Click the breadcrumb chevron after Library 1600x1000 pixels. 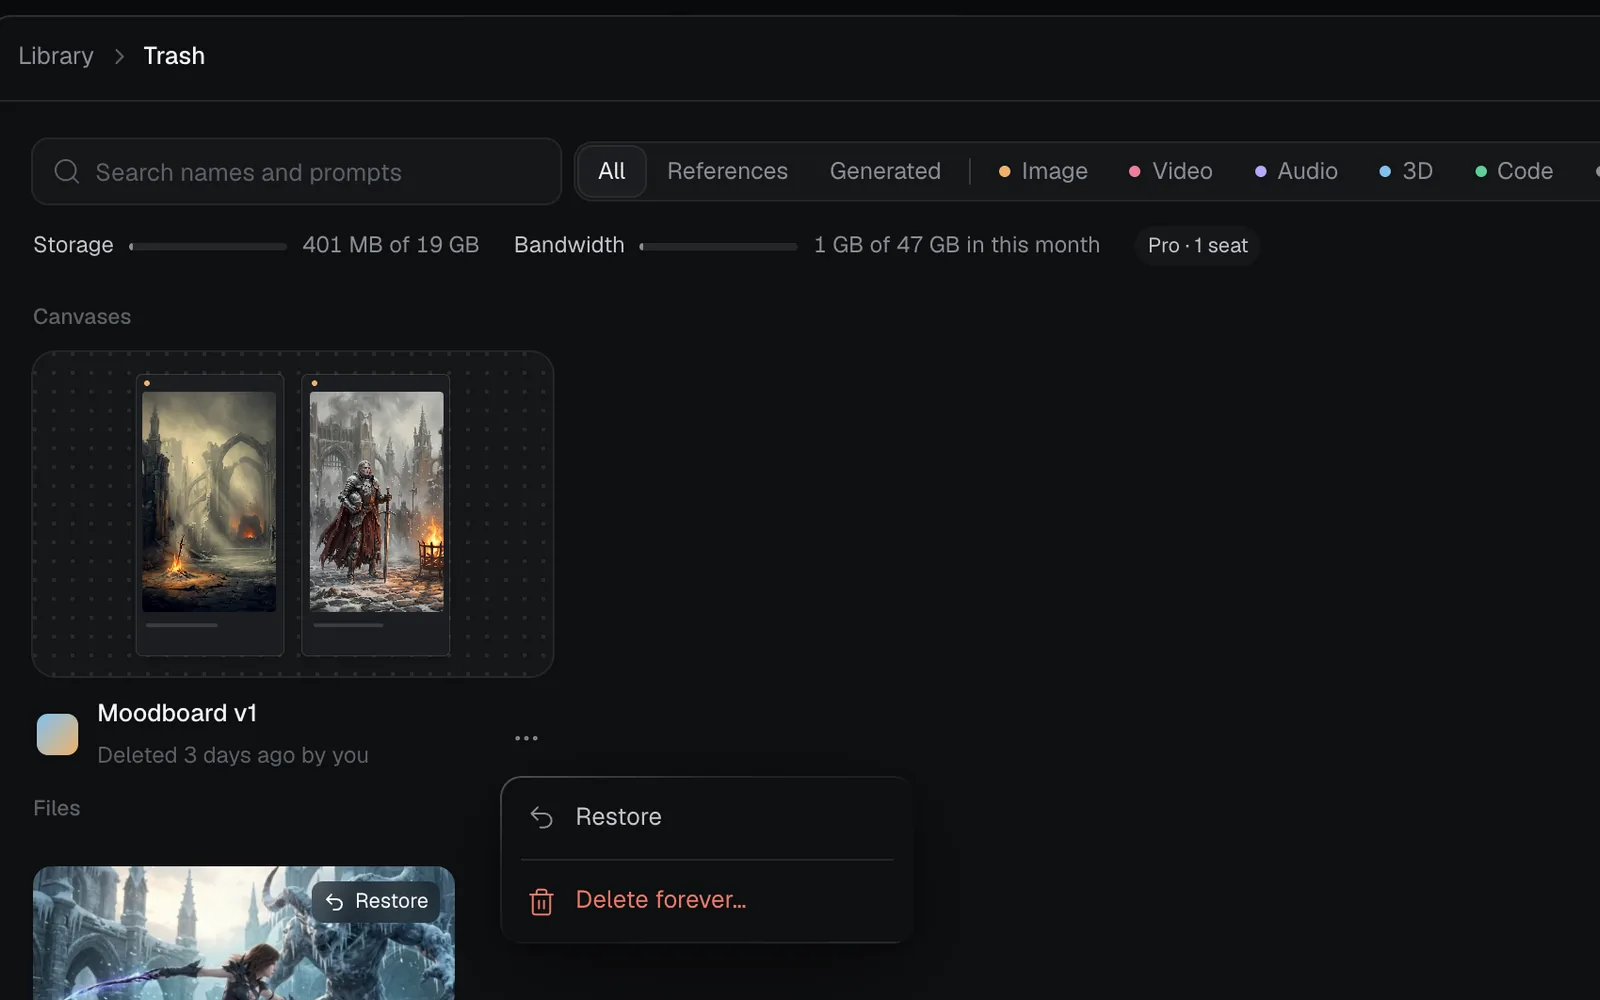[119, 56]
